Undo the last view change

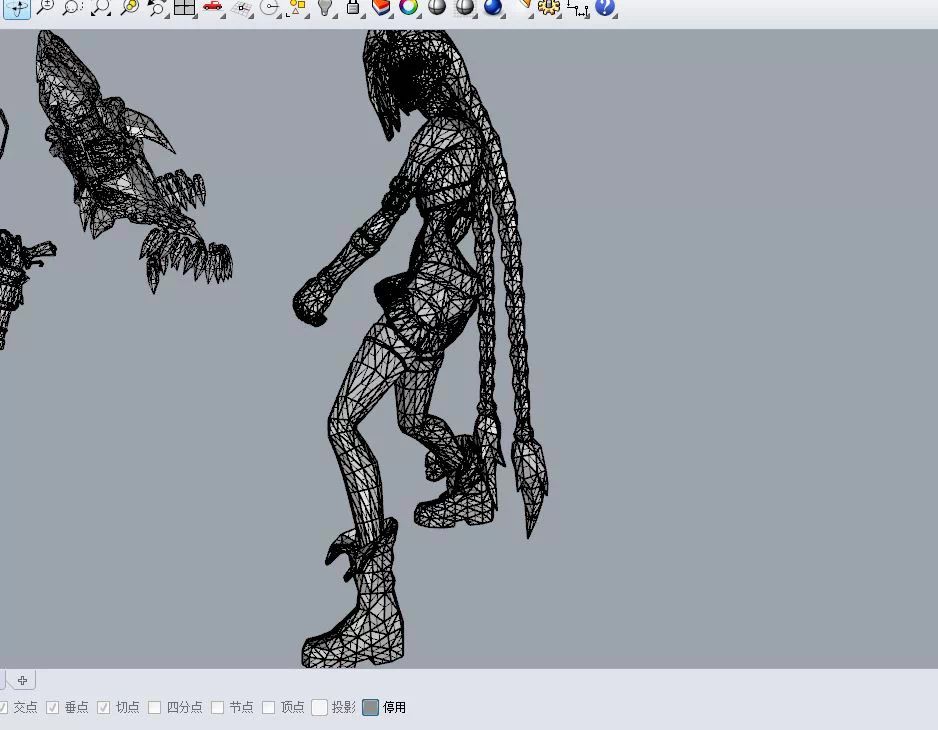click(x=157, y=7)
